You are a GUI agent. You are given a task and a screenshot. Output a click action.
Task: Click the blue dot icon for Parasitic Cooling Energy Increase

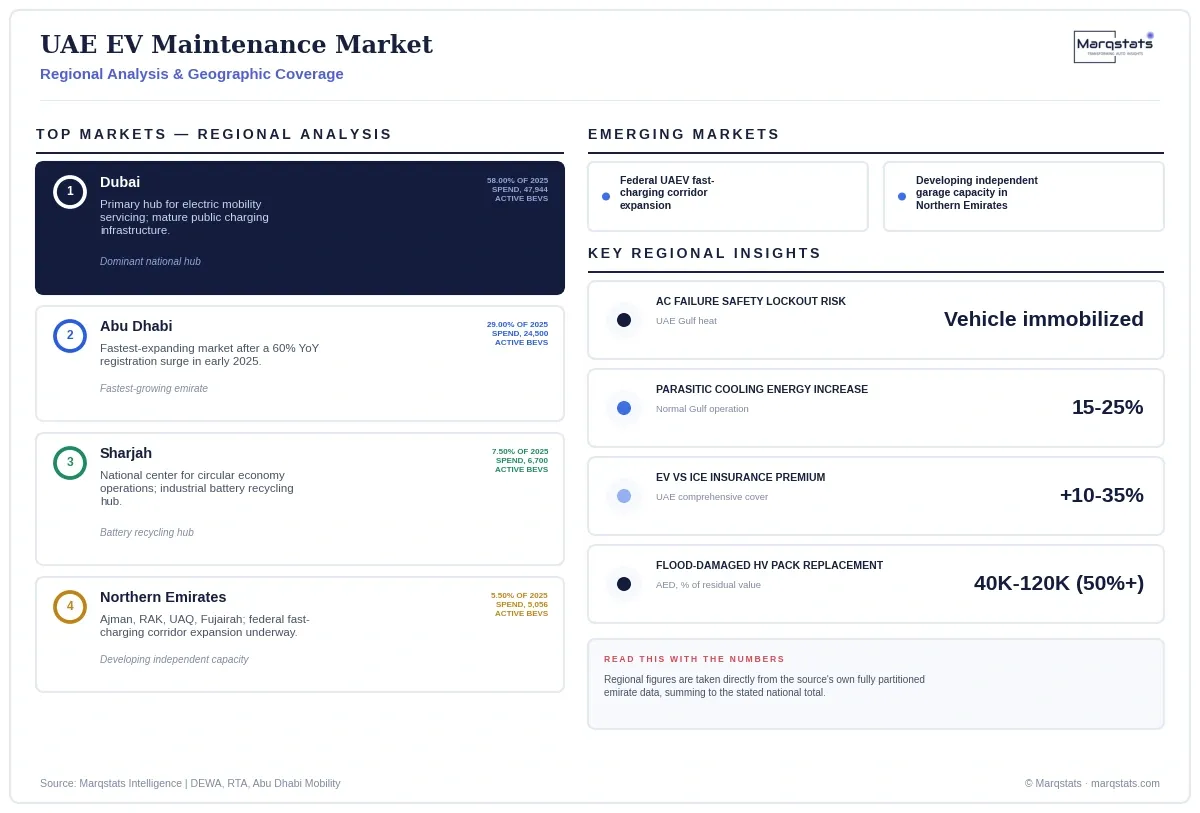pyautogui.click(x=624, y=408)
